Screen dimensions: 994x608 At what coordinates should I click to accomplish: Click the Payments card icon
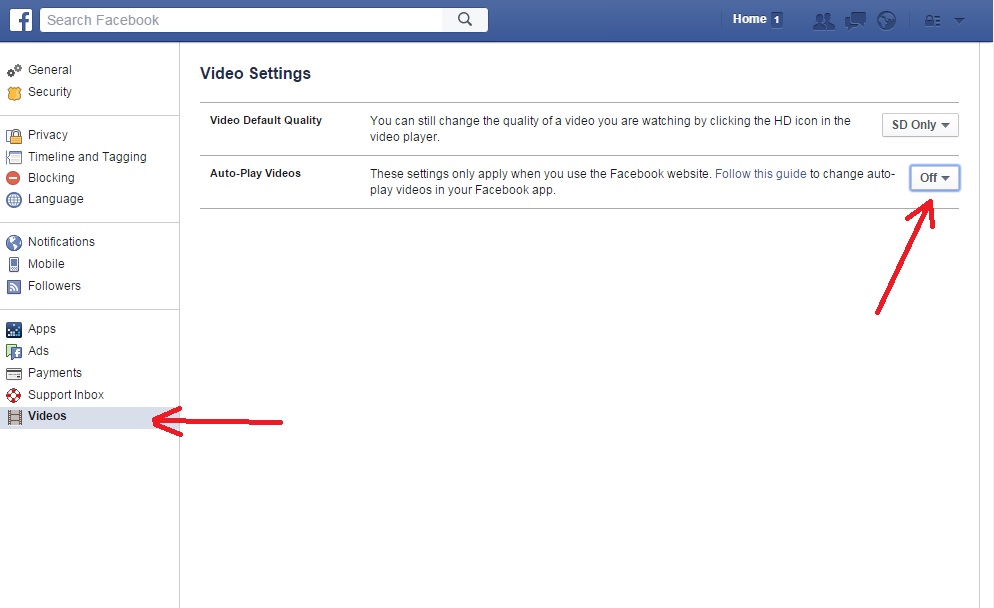(13, 373)
